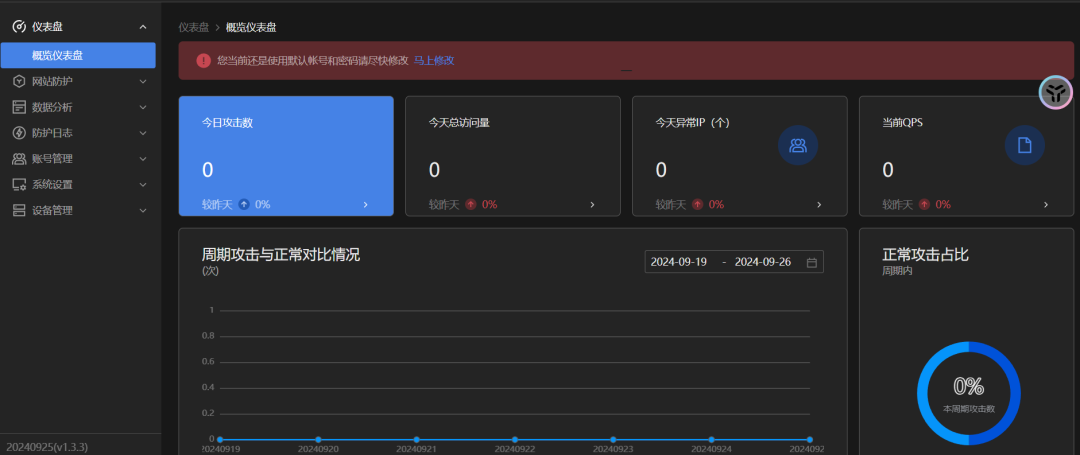The image size is (1080, 455).
Task: Select 概览仪表盘 menu item
Action: (78, 55)
